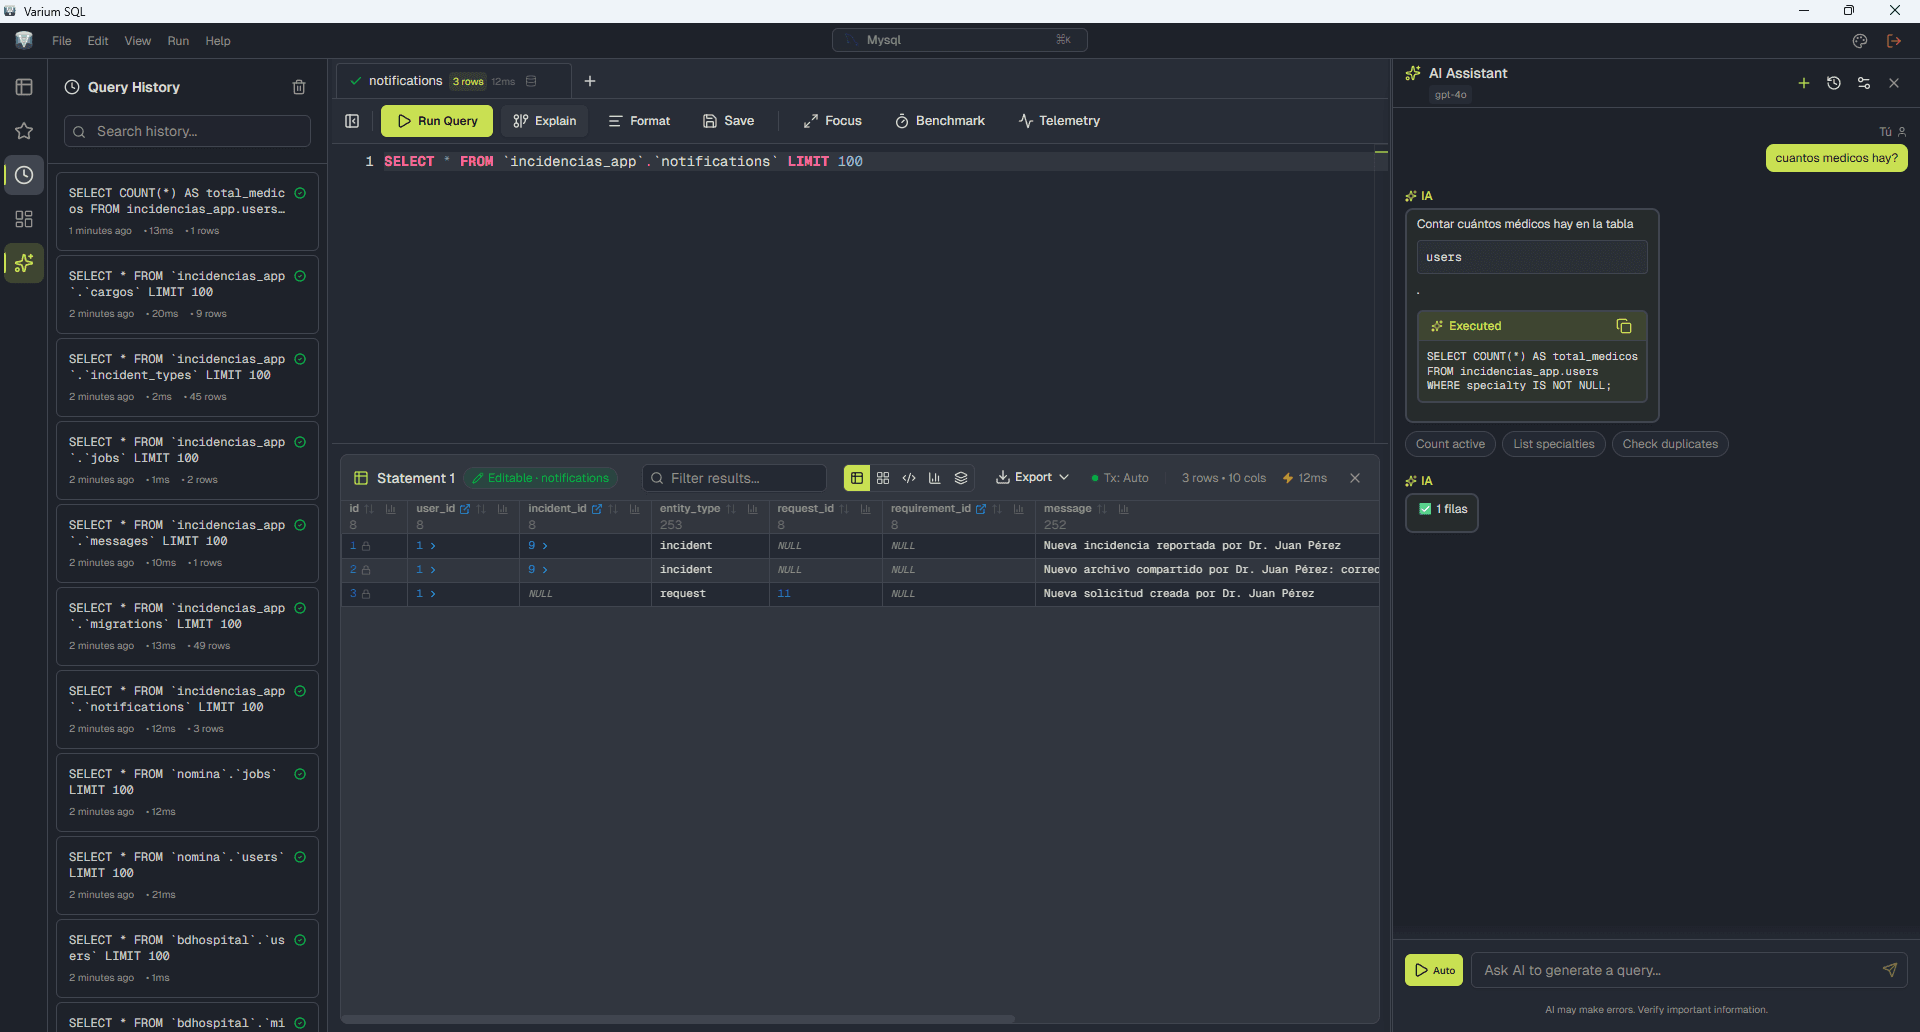This screenshot has width=1920, height=1032.
Task: Open the Favorites star in the sidebar
Action: point(24,131)
